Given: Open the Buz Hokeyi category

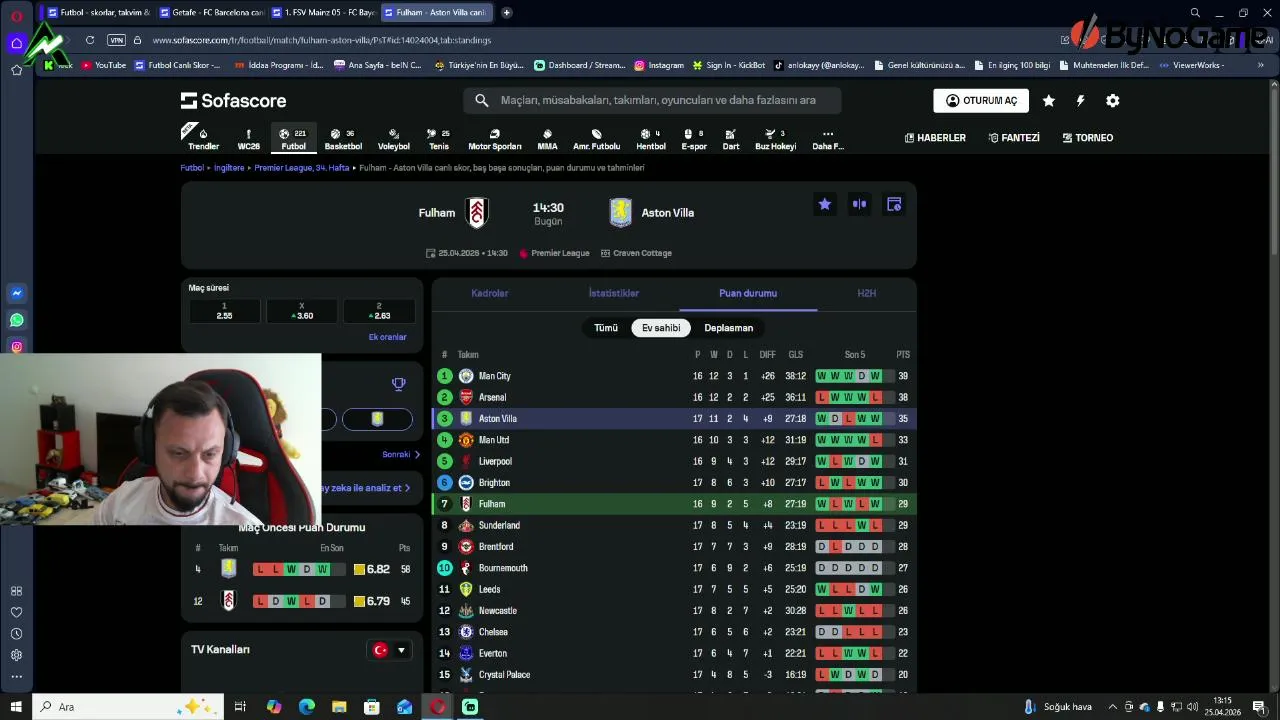Looking at the screenshot, I should point(776,139).
